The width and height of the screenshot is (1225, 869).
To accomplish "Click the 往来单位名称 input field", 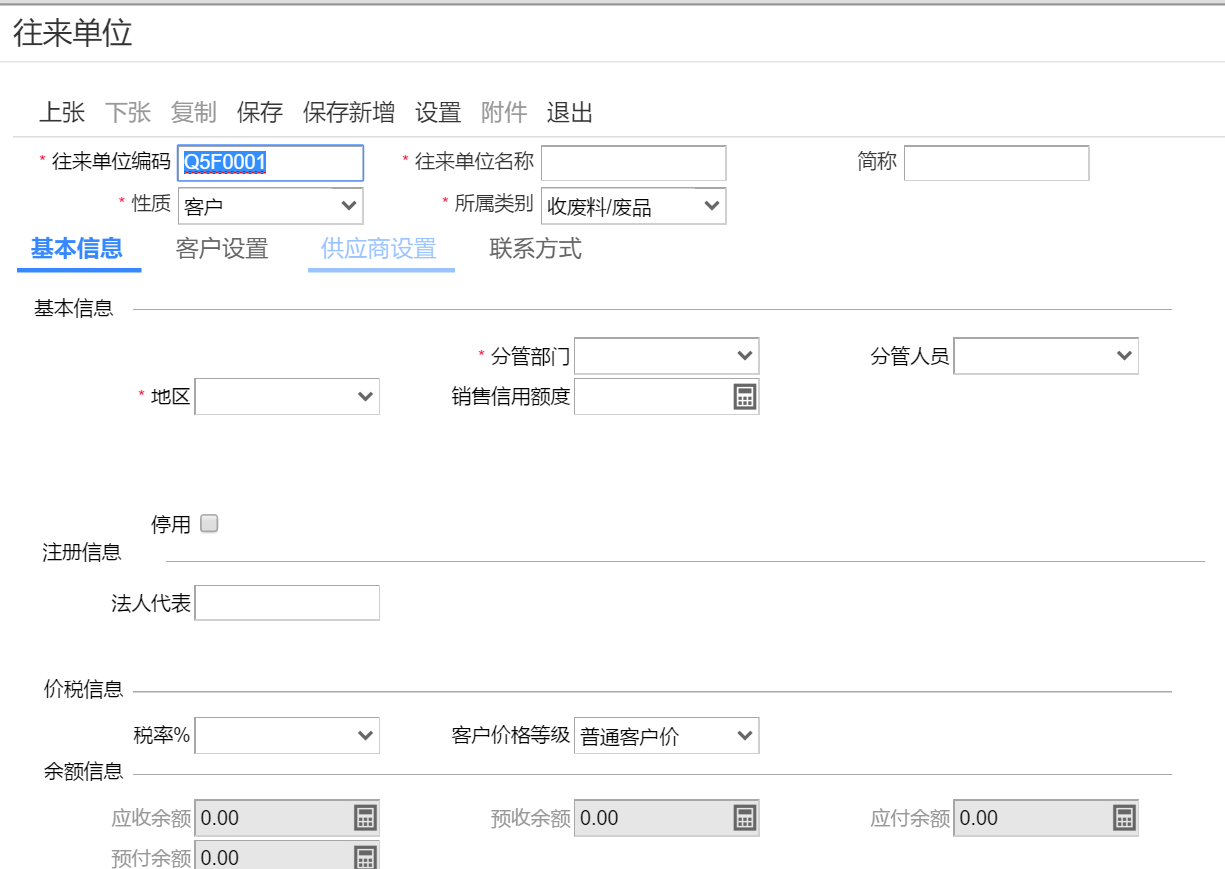I will [633, 163].
